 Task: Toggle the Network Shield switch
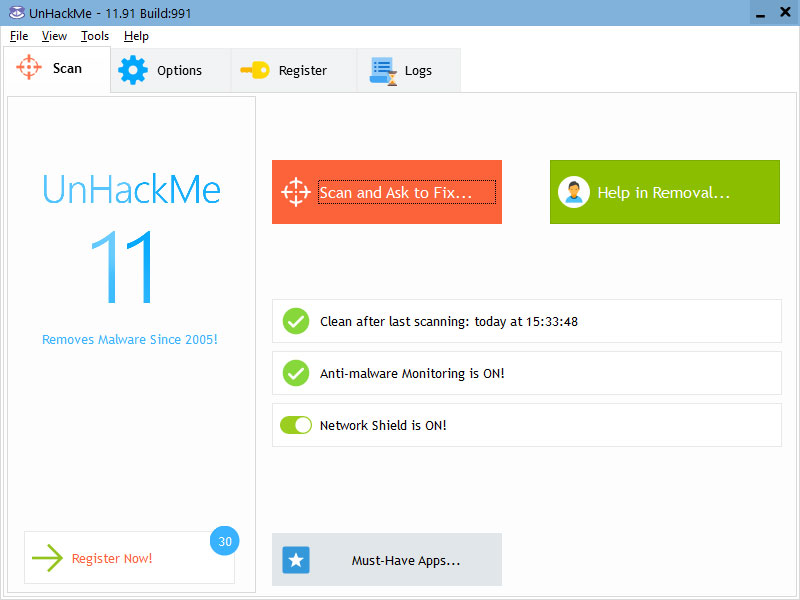296,425
